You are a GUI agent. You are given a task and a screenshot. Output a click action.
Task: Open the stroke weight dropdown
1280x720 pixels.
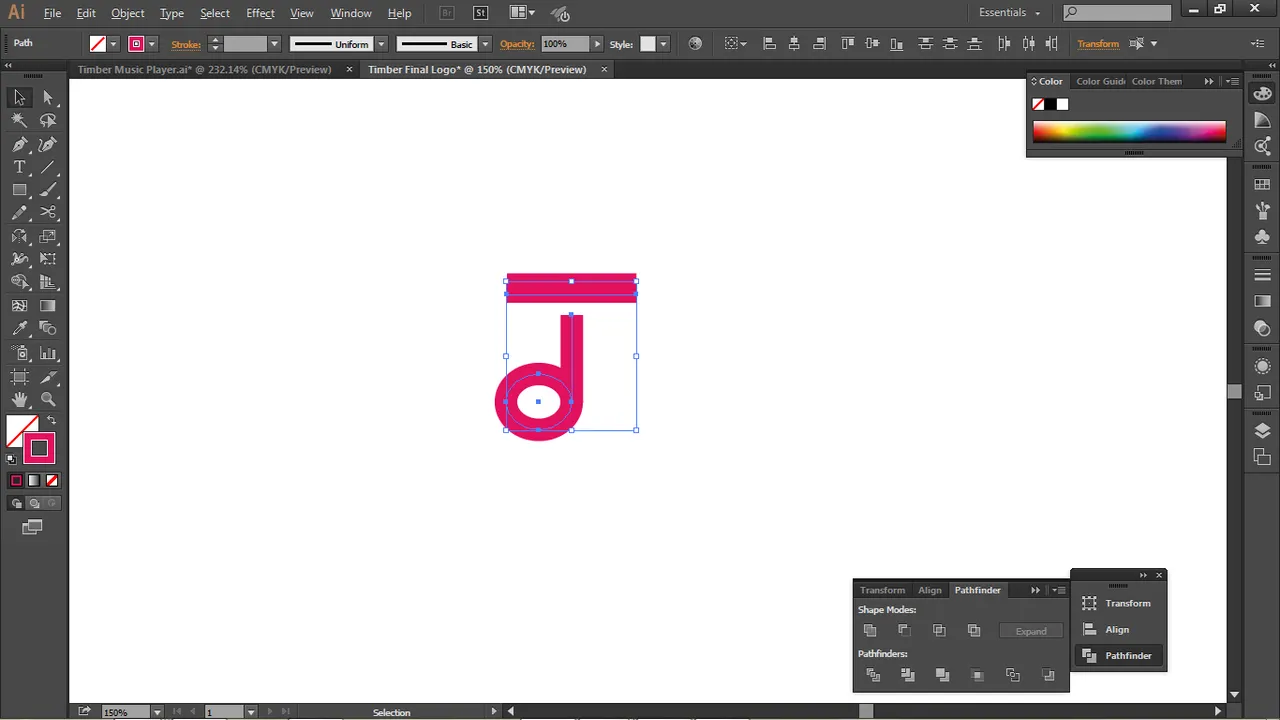pyautogui.click(x=274, y=44)
